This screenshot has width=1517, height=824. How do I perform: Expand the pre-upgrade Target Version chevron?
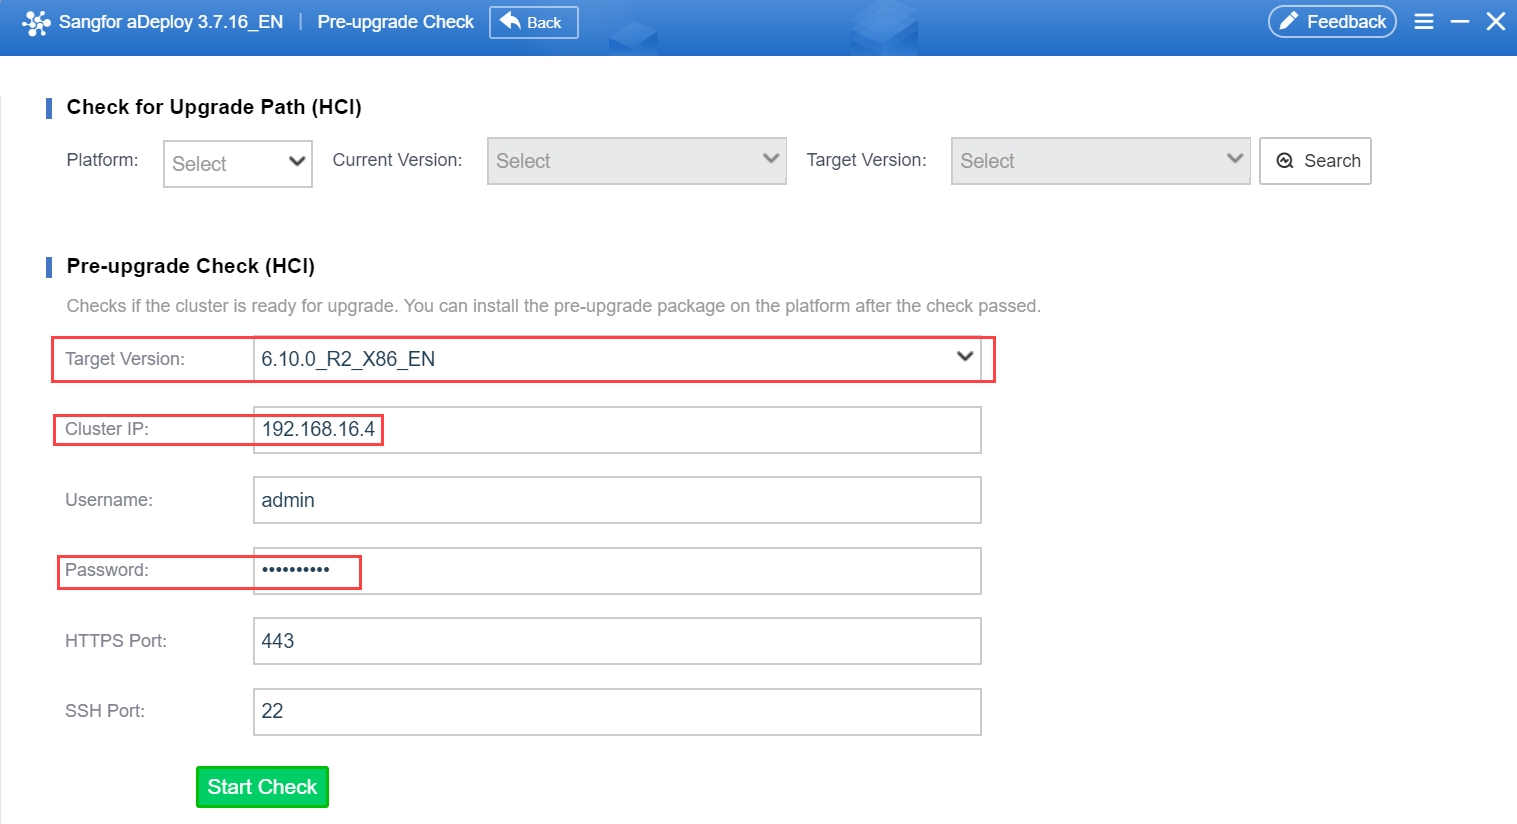pos(965,357)
